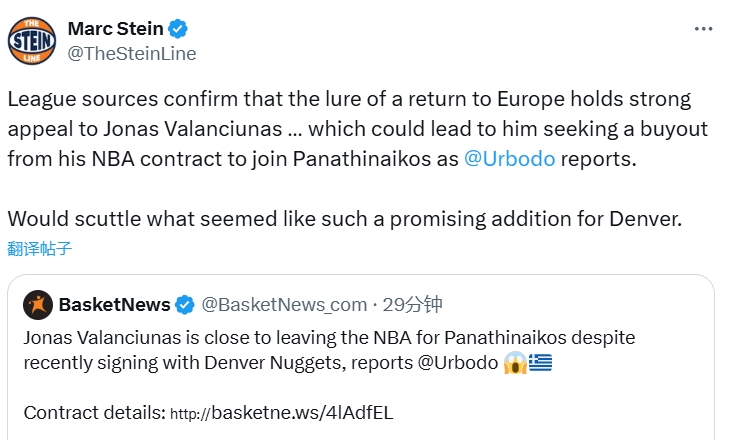This screenshot has height=440, width=731.
Task: Click the 'Contract details:' label
Action: tap(93, 412)
